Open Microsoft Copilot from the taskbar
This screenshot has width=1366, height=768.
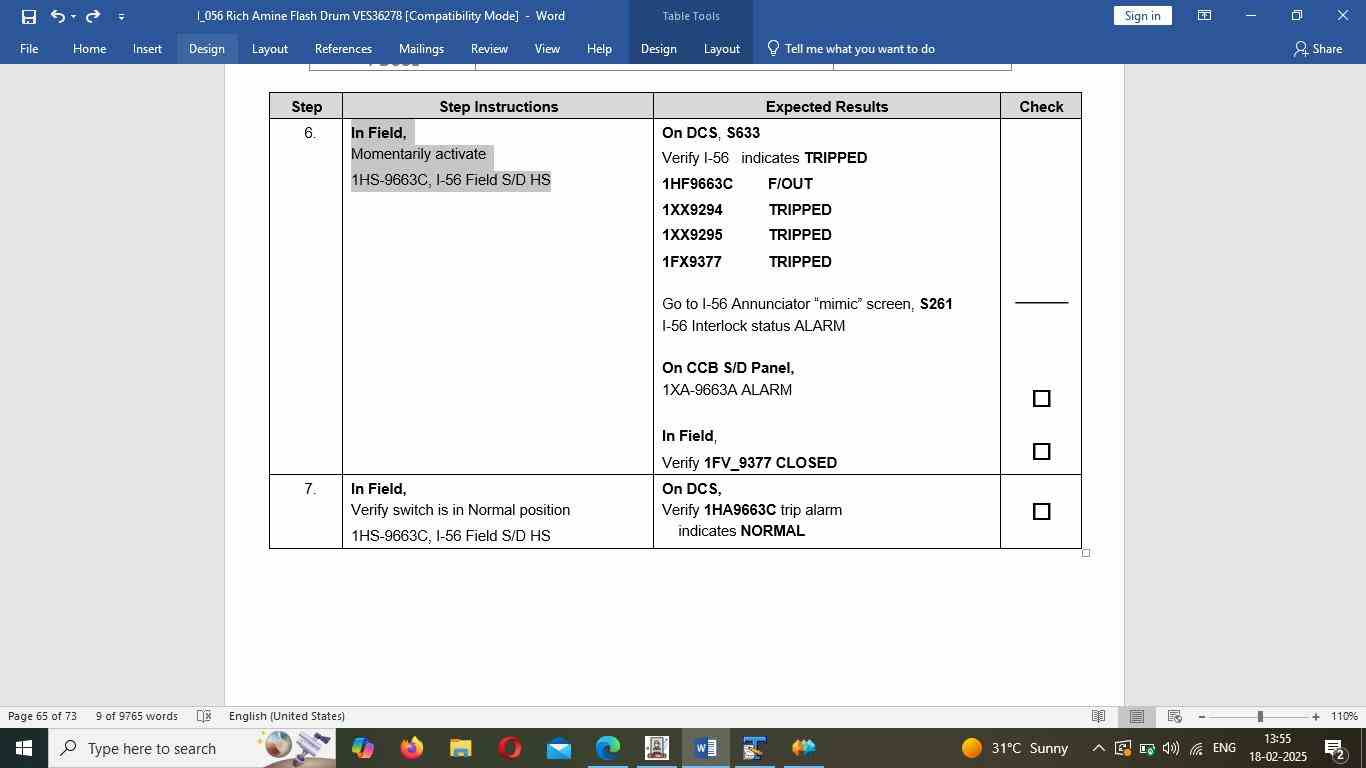coord(363,748)
